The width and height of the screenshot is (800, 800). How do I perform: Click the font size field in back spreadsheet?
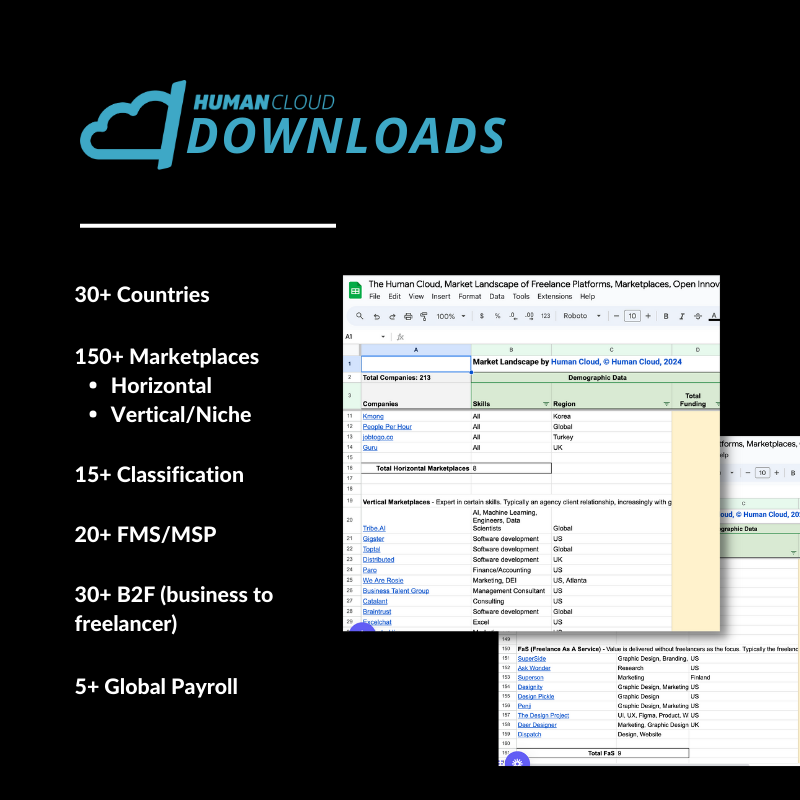pos(762,473)
